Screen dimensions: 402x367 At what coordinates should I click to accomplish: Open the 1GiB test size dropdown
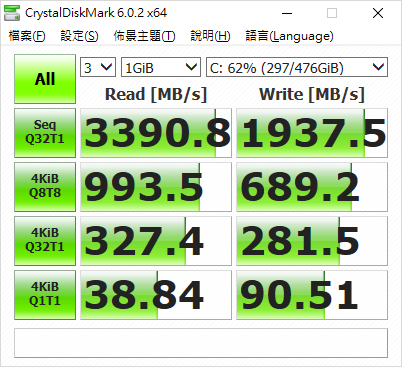click(x=161, y=67)
